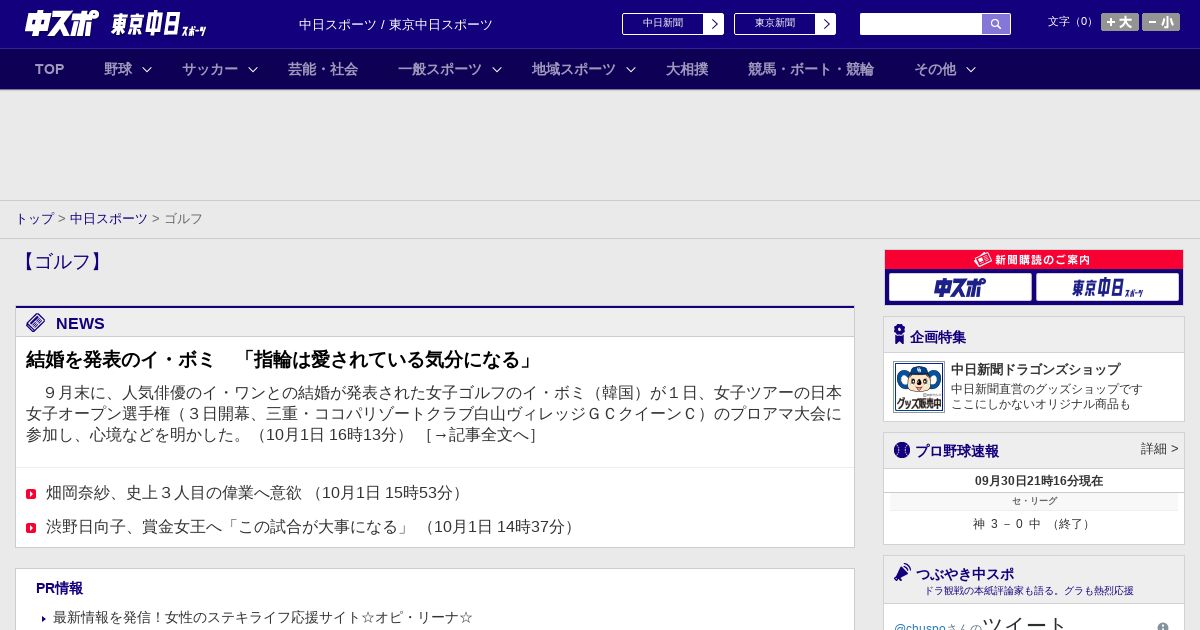
Task: Expand the サッカー dropdown chevron
Action: coord(253,69)
